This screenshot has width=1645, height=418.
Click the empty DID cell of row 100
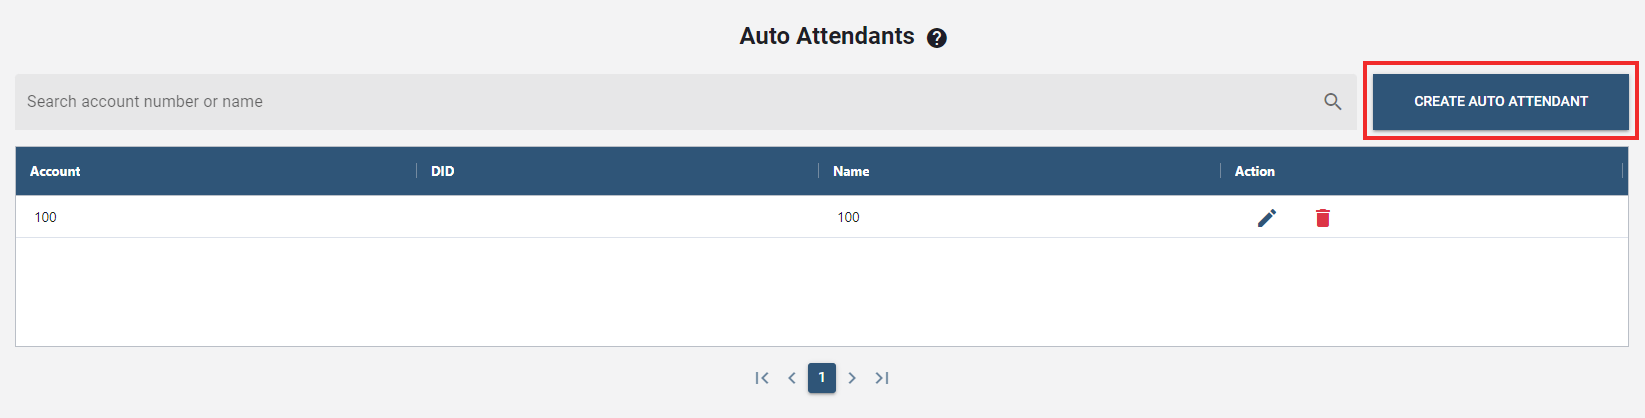tap(617, 217)
